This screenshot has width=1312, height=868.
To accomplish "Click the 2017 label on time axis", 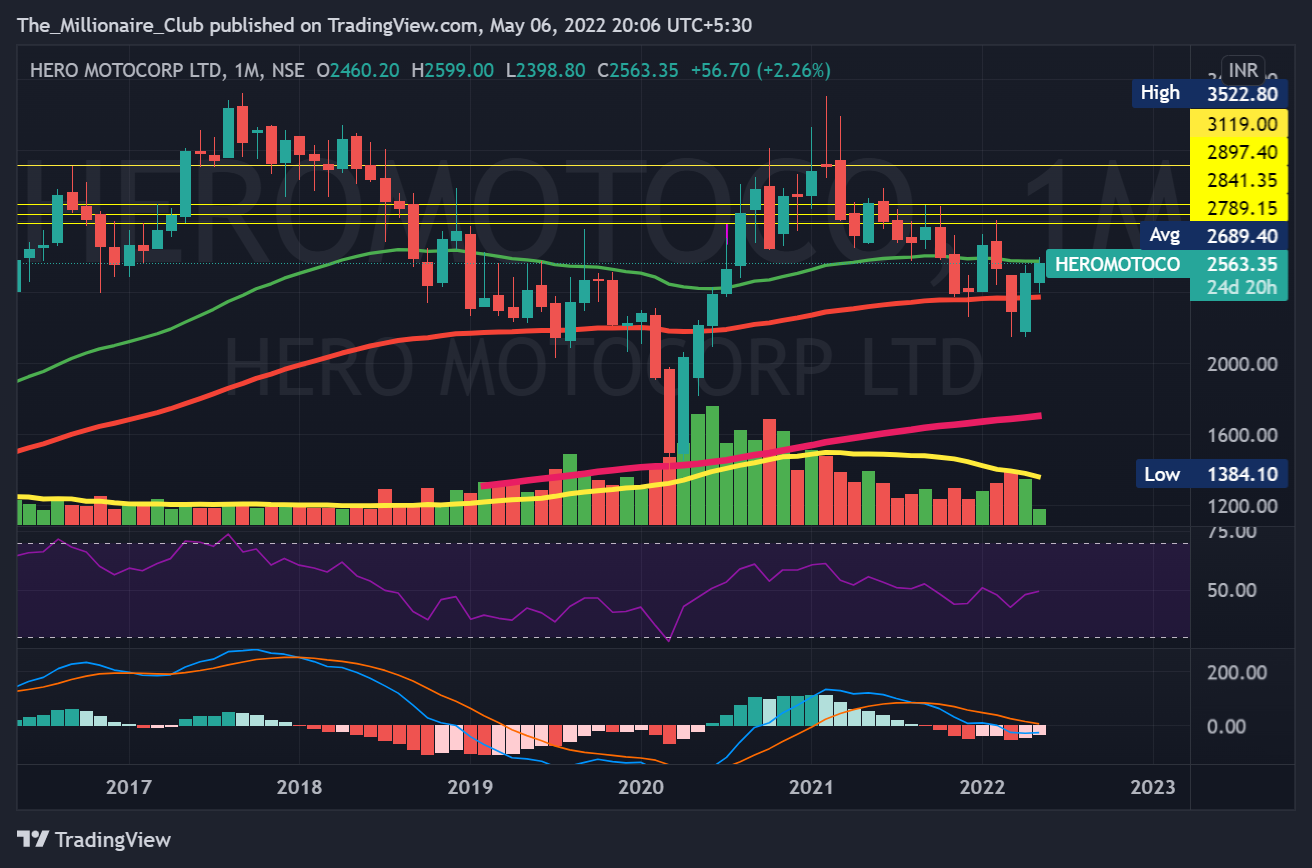I will tap(127, 787).
